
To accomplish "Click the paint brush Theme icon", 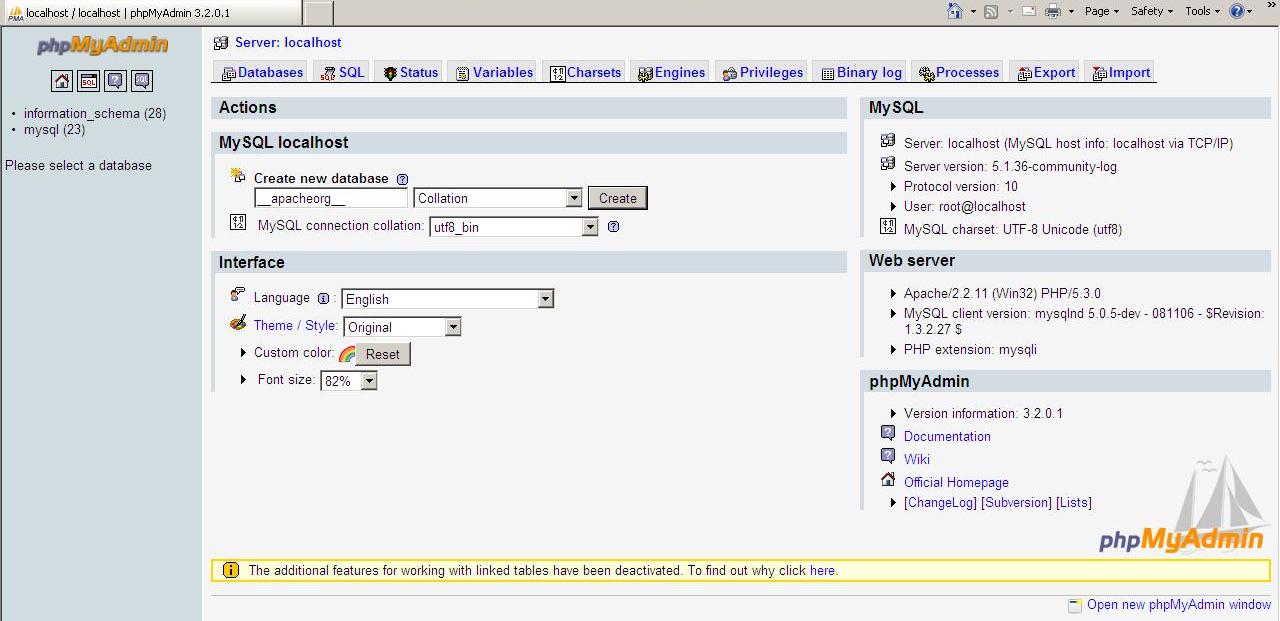I will pos(238,323).
